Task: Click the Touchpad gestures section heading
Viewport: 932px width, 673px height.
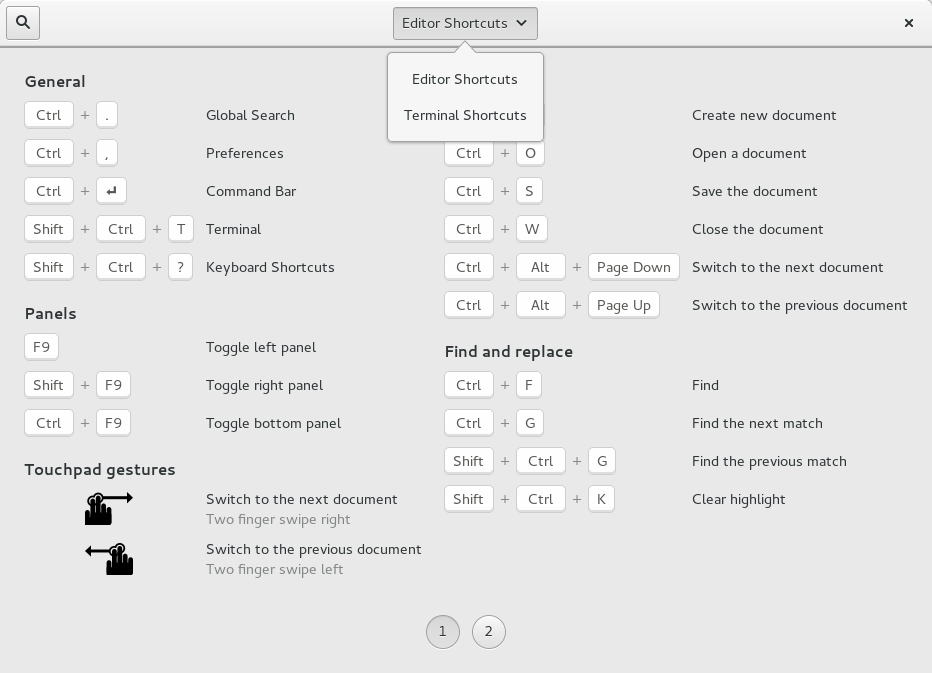Action: click(x=100, y=469)
